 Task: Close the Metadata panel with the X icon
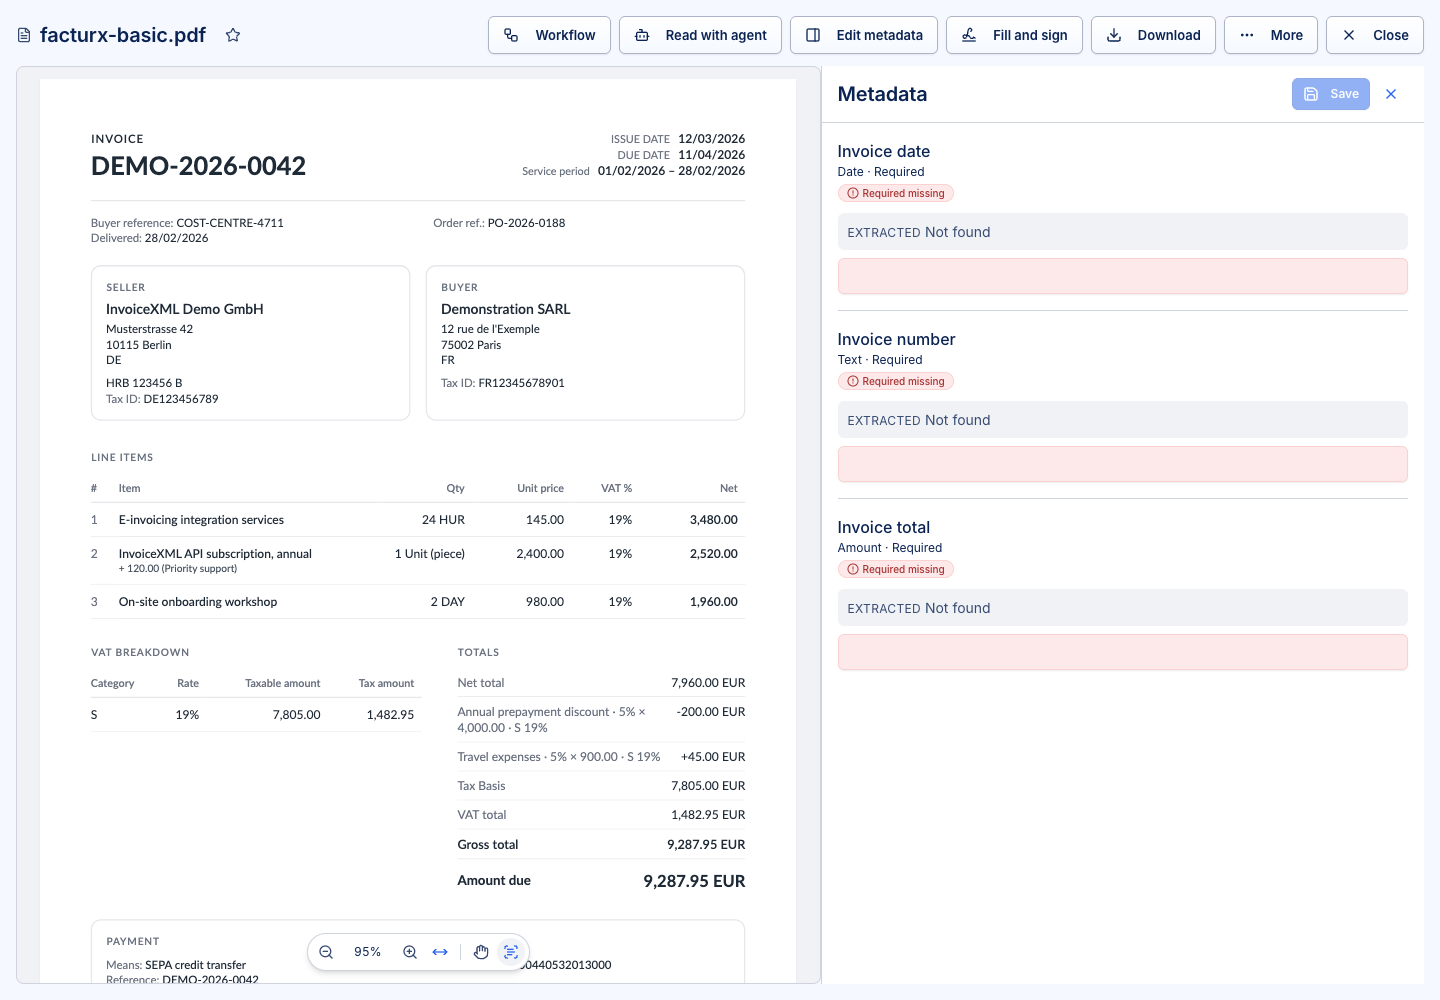point(1391,94)
